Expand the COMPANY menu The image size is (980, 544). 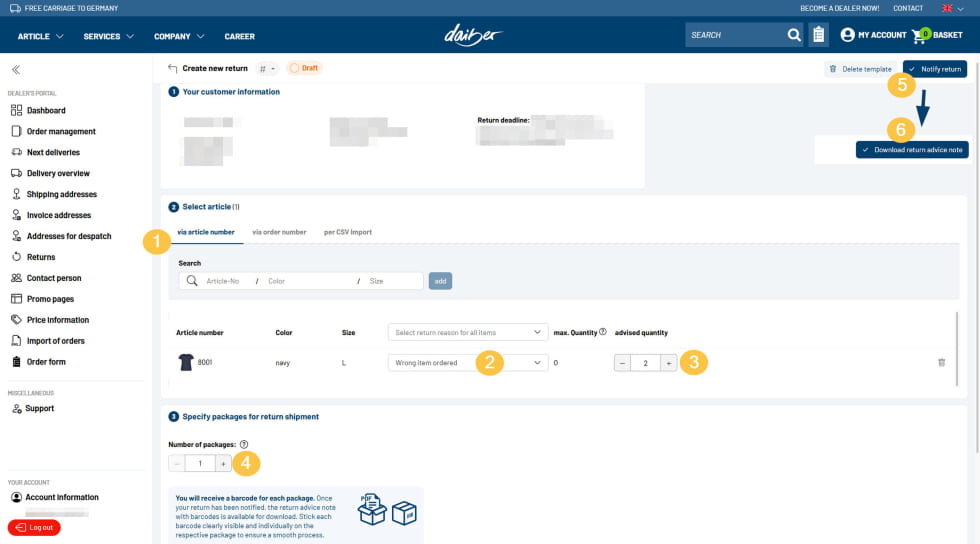179,36
